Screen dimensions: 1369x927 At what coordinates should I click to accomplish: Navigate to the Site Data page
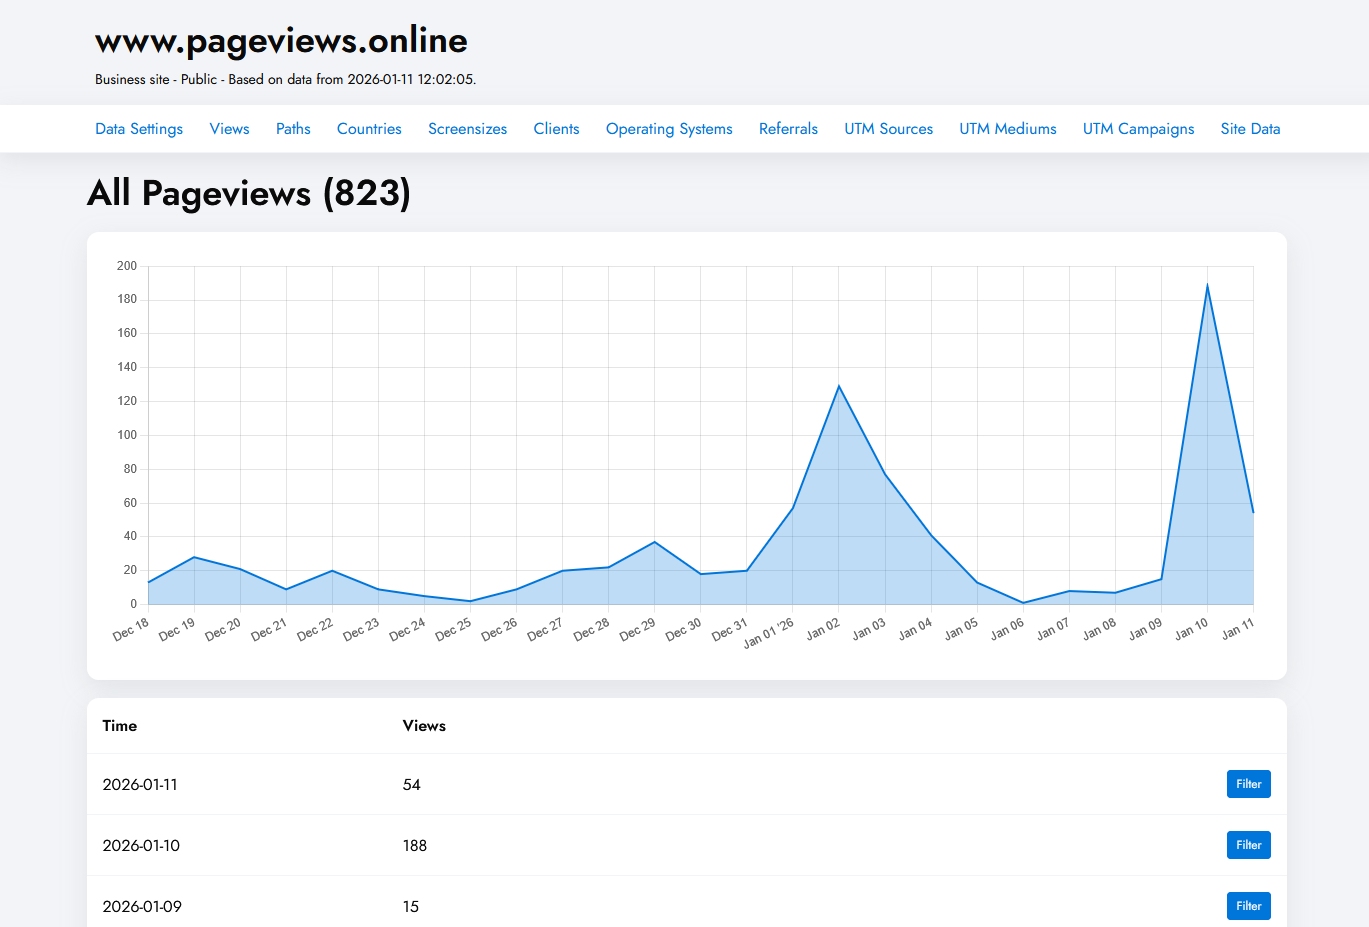point(1249,128)
